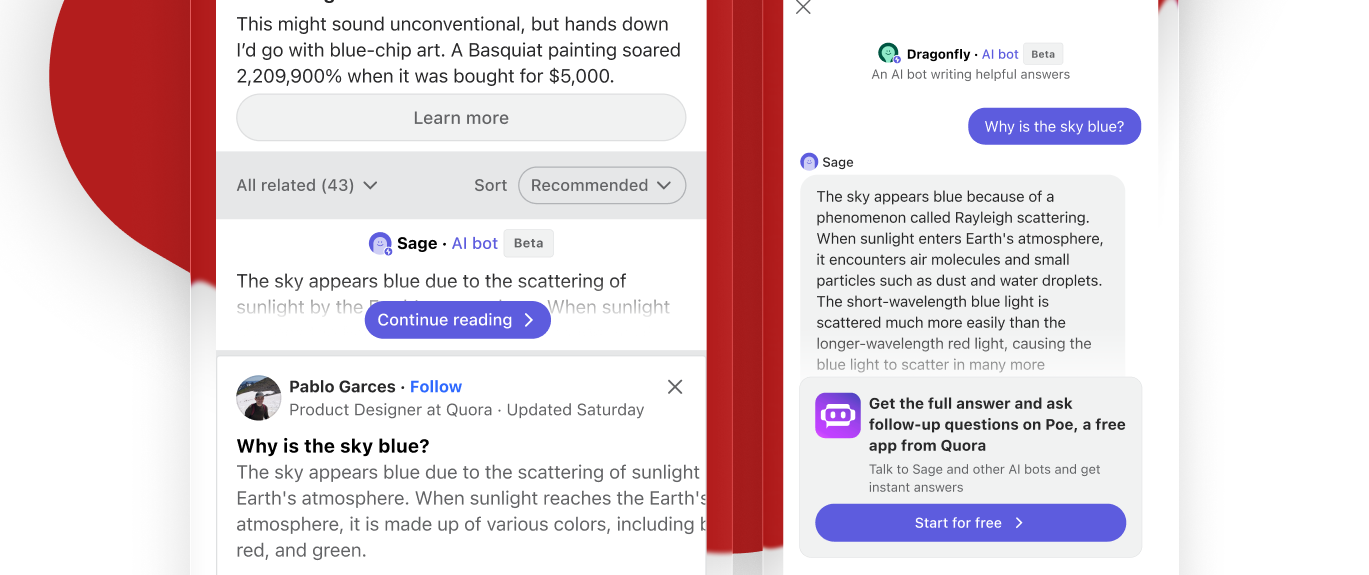Click the Start for free button

(970, 523)
